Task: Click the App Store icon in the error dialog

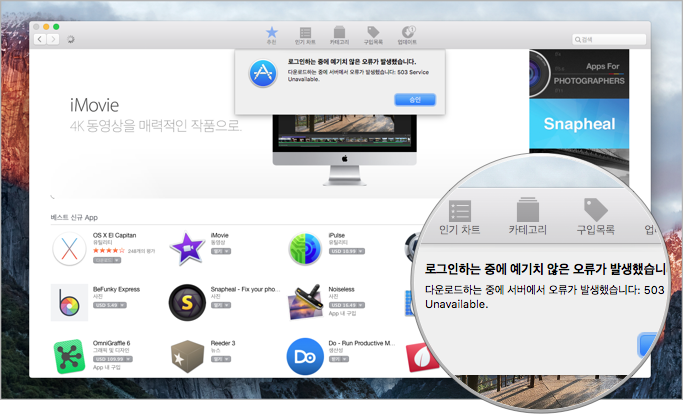Action: coord(263,73)
